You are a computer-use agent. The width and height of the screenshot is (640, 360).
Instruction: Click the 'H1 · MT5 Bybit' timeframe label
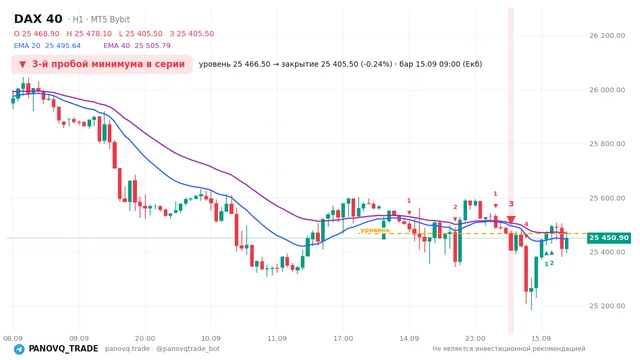(101, 19)
